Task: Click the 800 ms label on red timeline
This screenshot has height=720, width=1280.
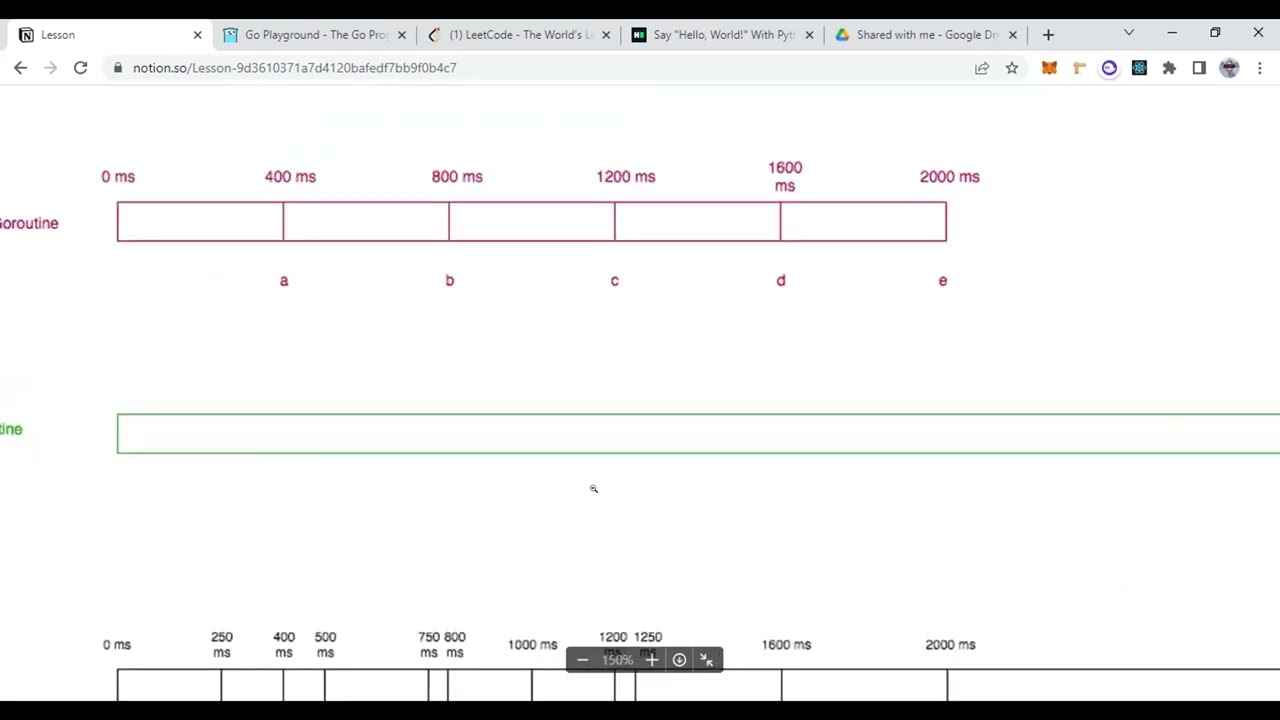Action: tap(457, 177)
